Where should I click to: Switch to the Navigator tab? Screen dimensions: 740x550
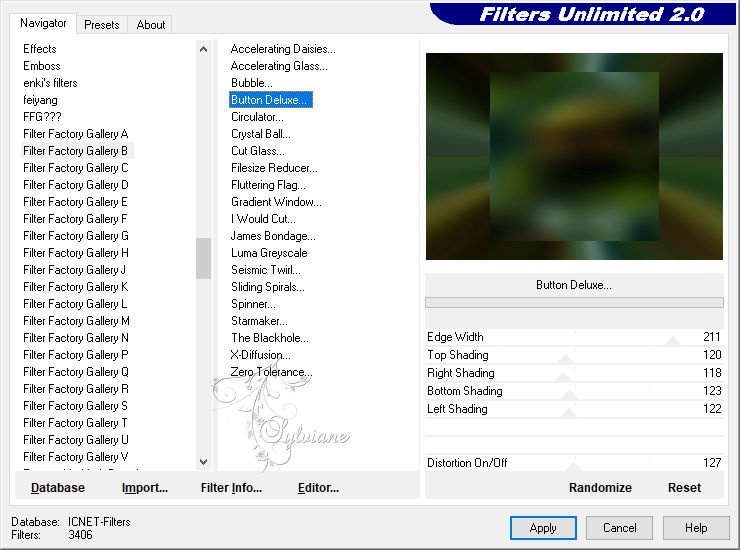pyautogui.click(x=43, y=23)
